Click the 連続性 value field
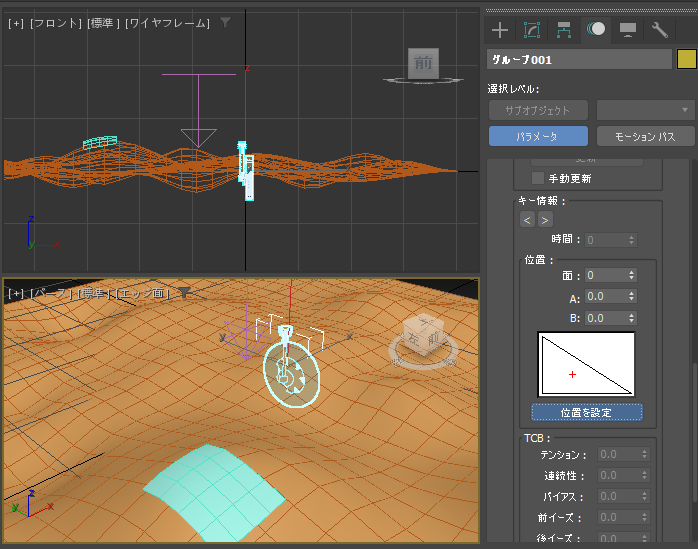The image size is (698, 549). tap(618, 475)
